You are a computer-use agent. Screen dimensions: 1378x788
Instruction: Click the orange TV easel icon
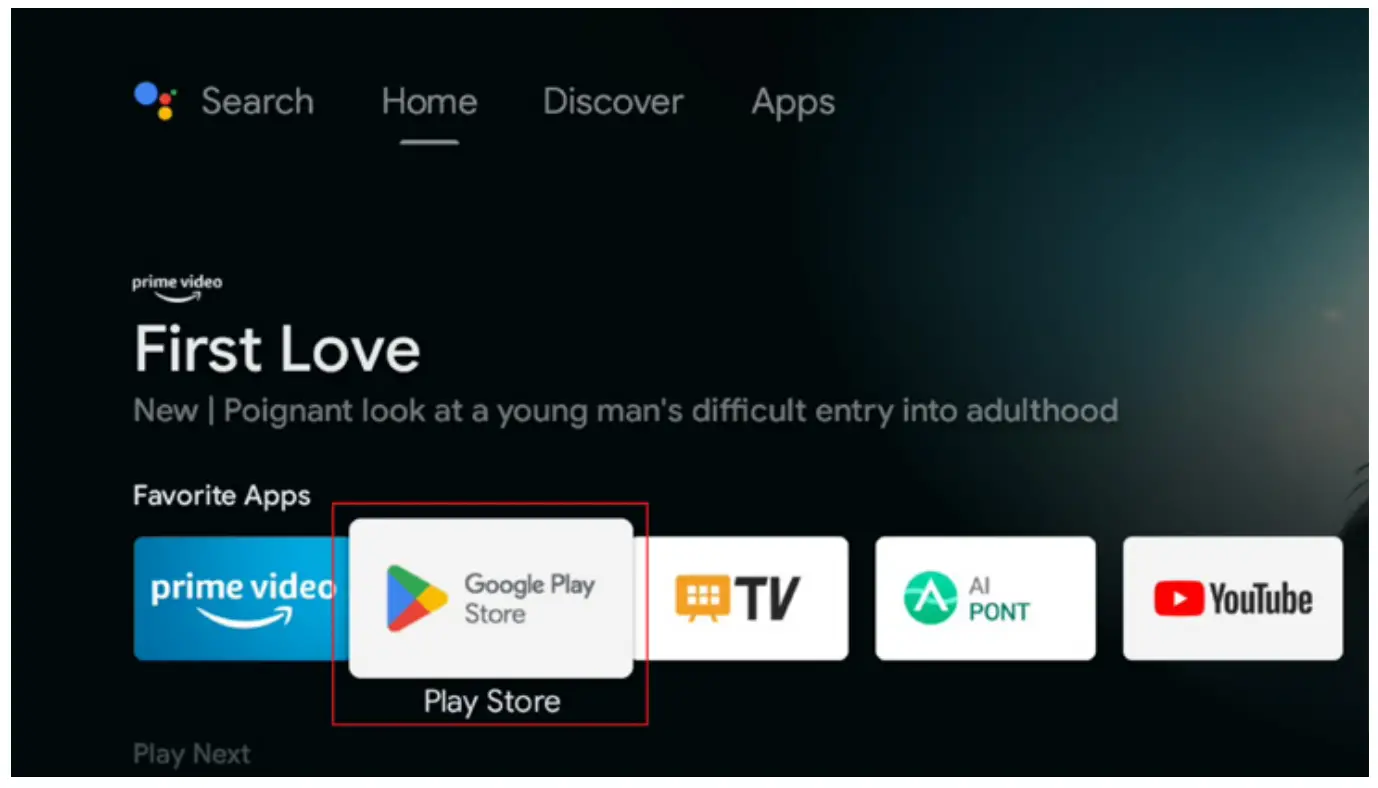[702, 598]
